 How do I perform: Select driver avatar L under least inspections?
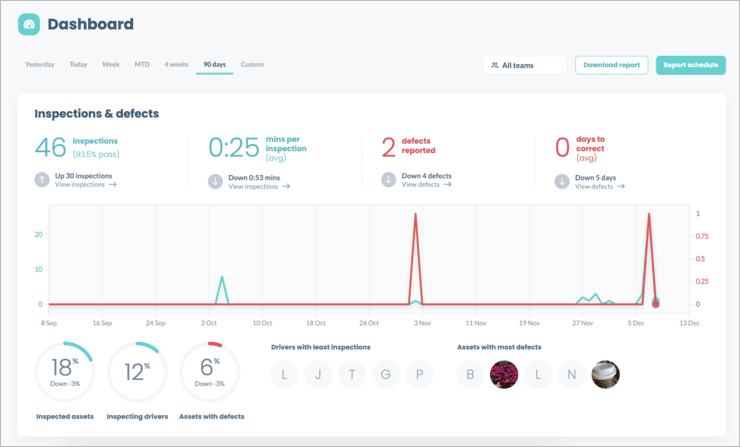[x=284, y=375]
